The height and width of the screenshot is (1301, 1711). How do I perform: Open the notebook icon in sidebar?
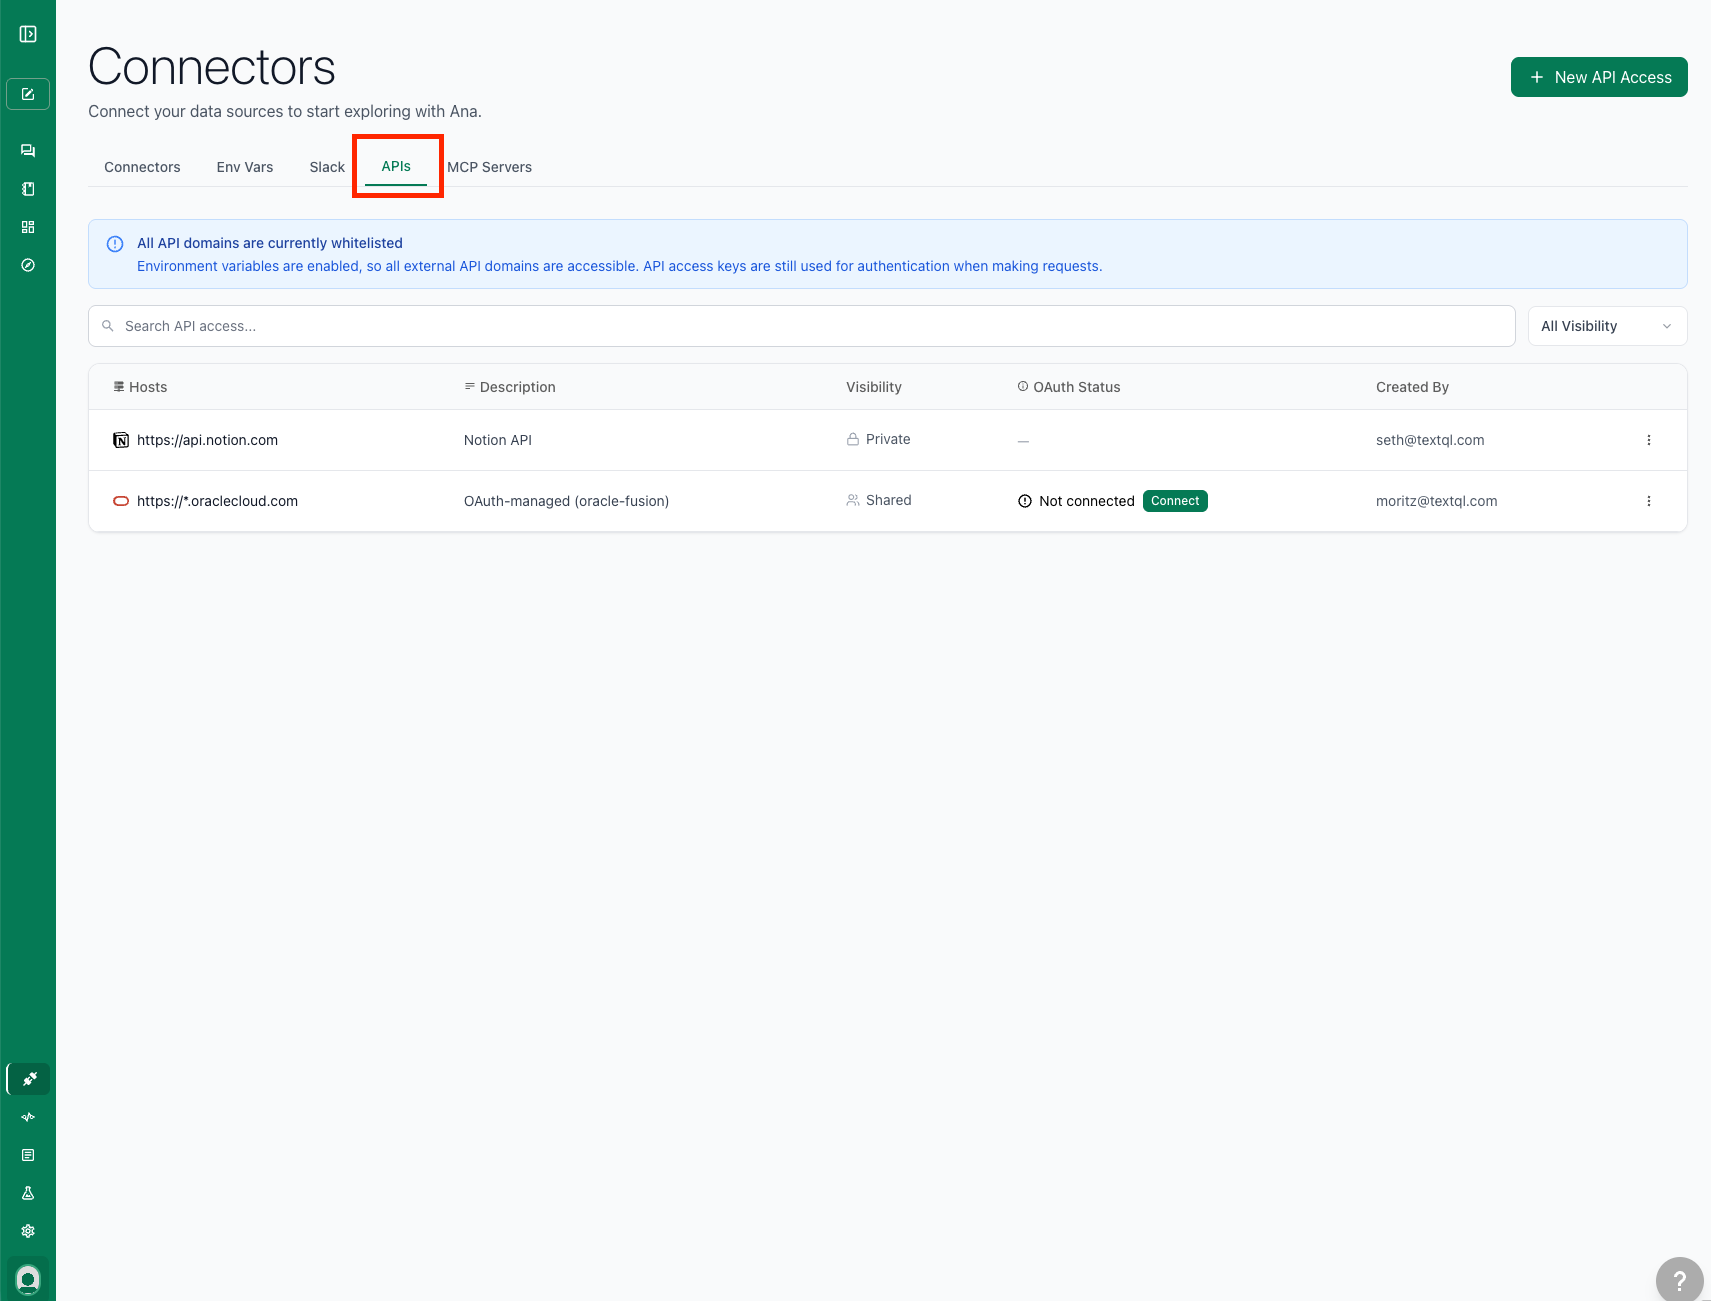[28, 188]
